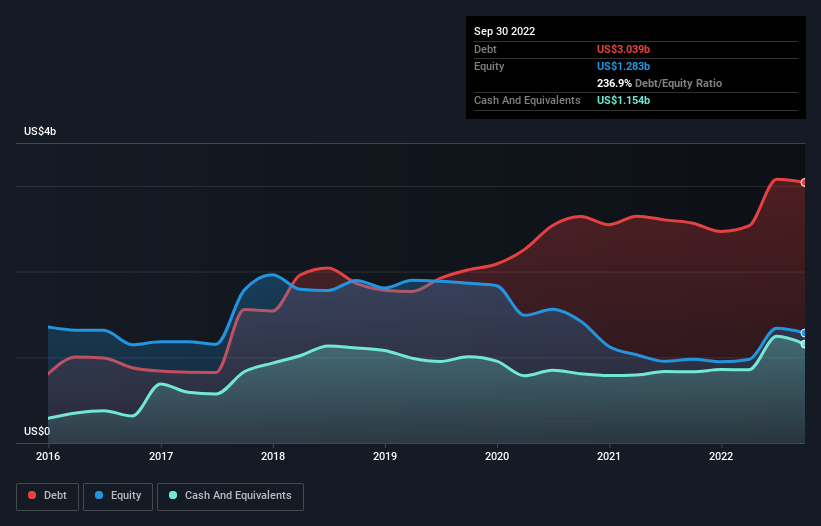The height and width of the screenshot is (526, 821).
Task: Toggle the Debt series legend button
Action: coord(47,496)
